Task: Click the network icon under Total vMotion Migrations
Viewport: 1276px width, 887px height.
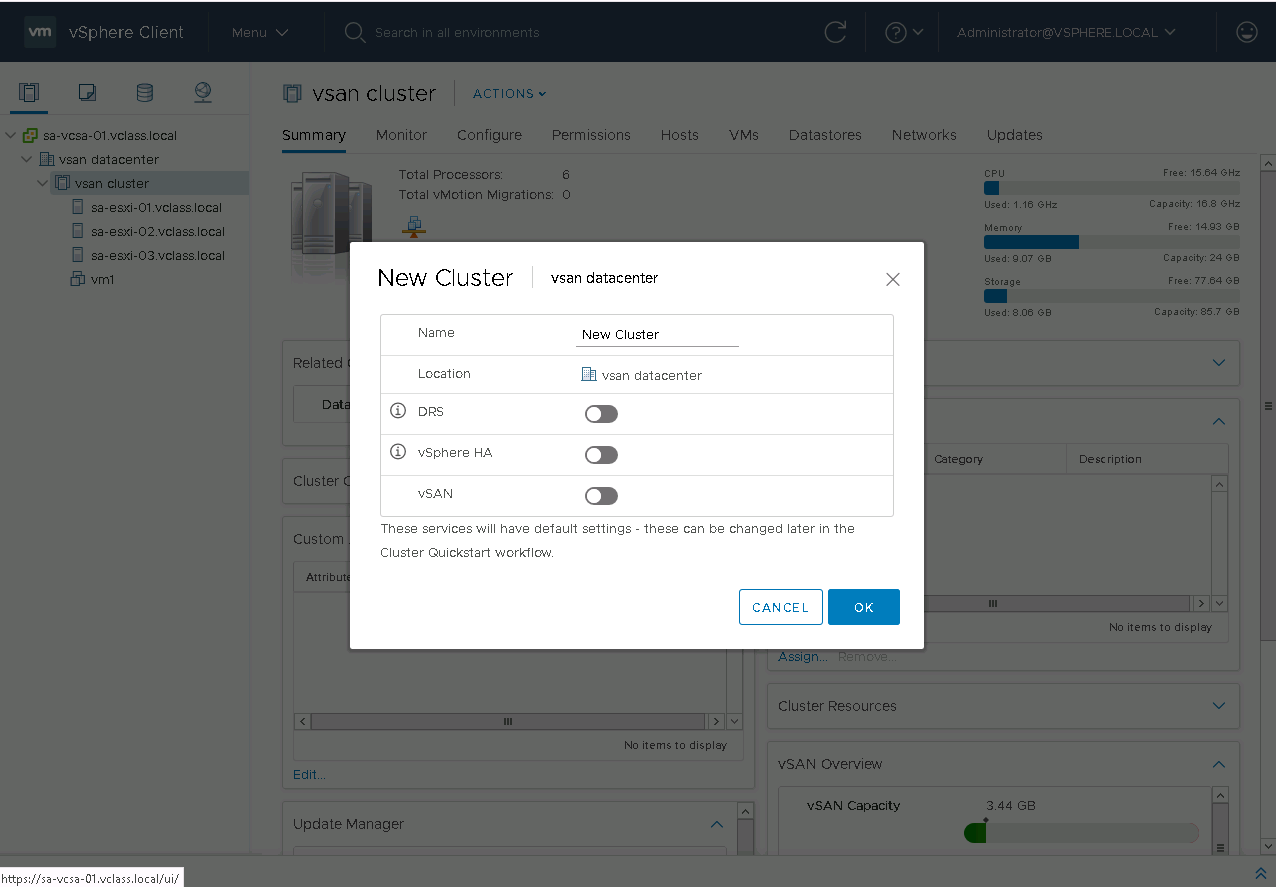Action: [413, 226]
